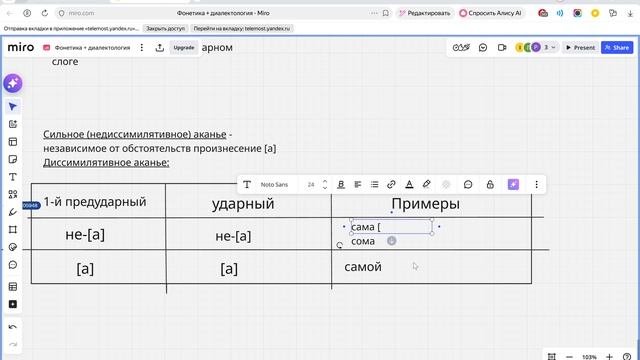Open text color picker

click(409, 184)
